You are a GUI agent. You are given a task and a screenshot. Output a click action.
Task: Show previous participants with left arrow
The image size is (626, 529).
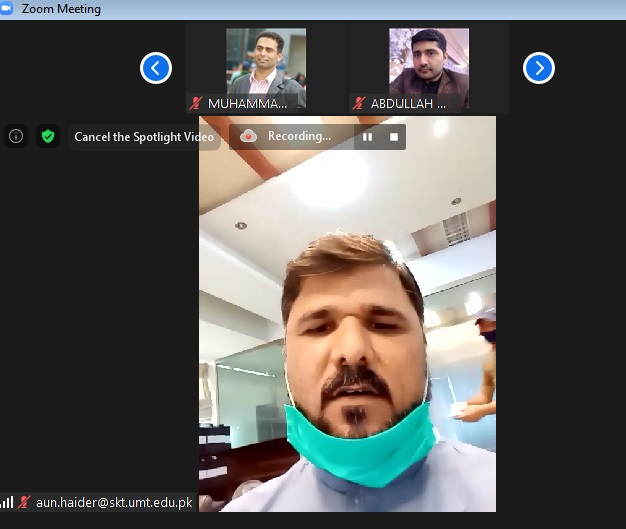coord(155,68)
